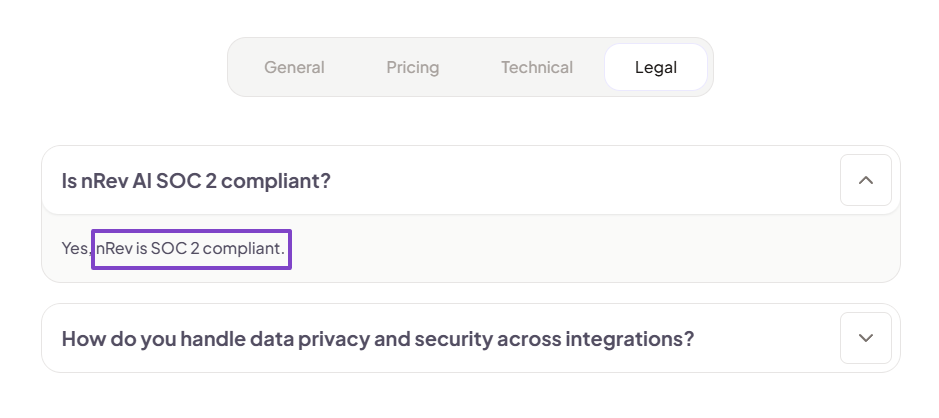The image size is (939, 418).
Task: Click the "Is nRev AI SOC 2 compliant?" heading
Action: (196, 181)
